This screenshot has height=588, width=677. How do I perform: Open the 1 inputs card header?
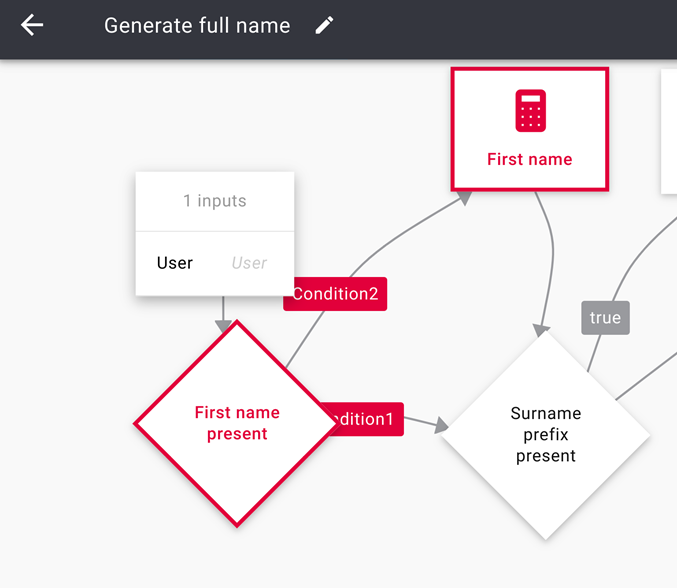pos(215,201)
